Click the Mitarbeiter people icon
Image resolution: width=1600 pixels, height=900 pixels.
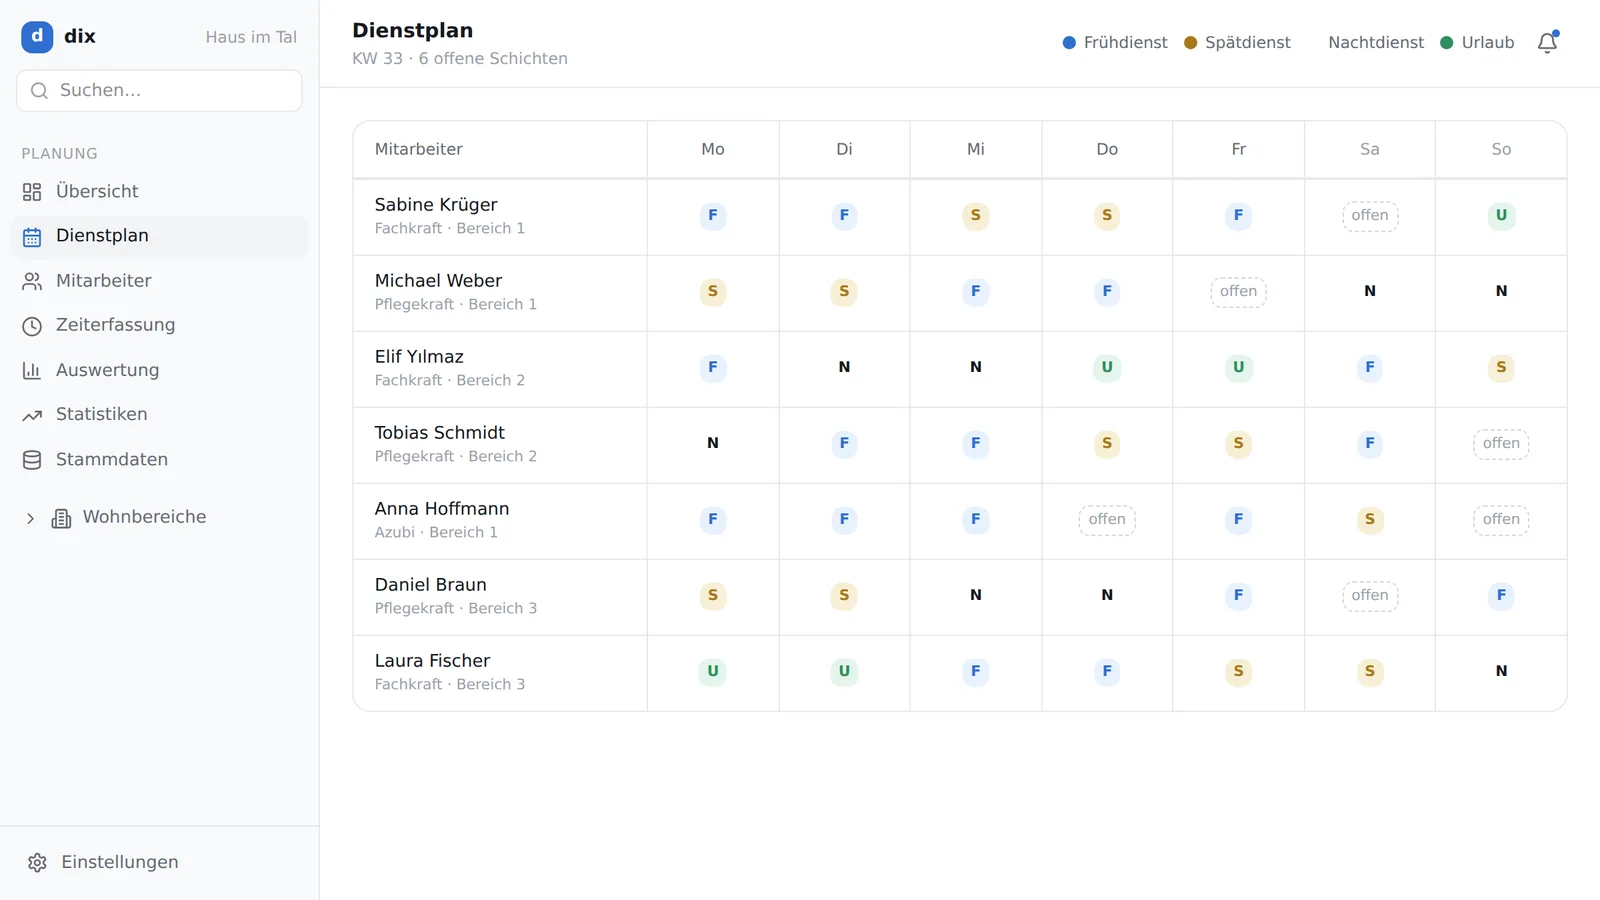(x=32, y=281)
